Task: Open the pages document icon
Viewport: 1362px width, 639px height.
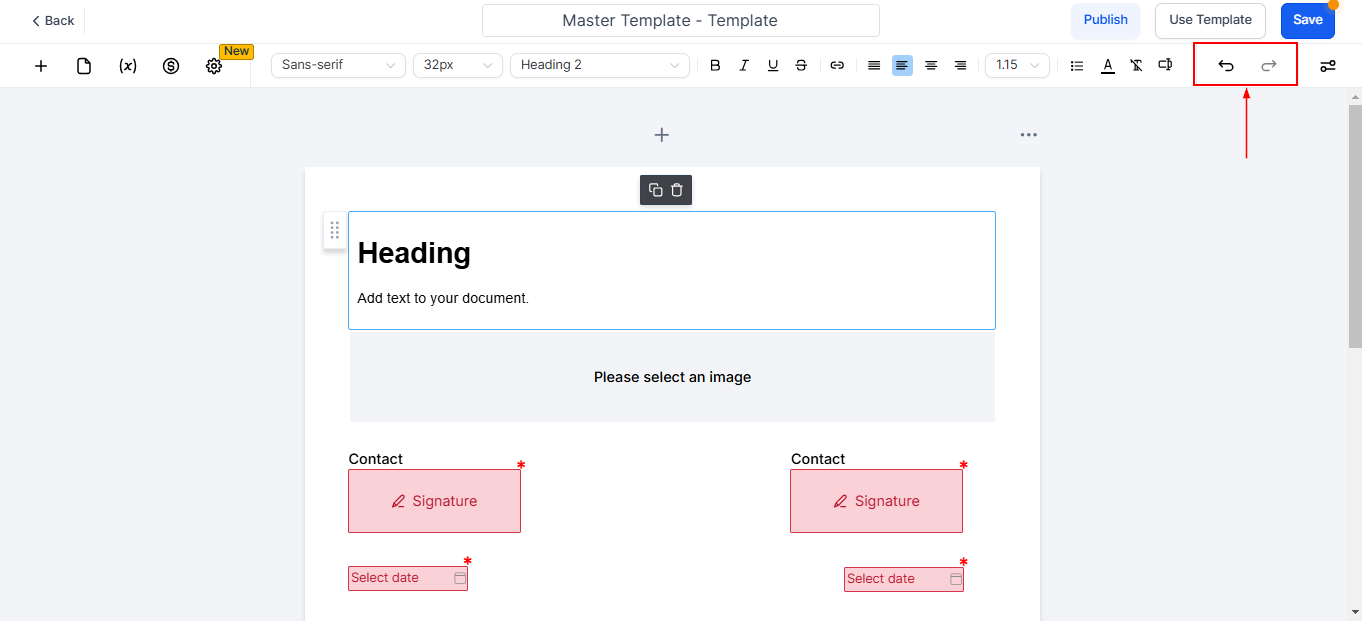Action: pyautogui.click(x=84, y=66)
